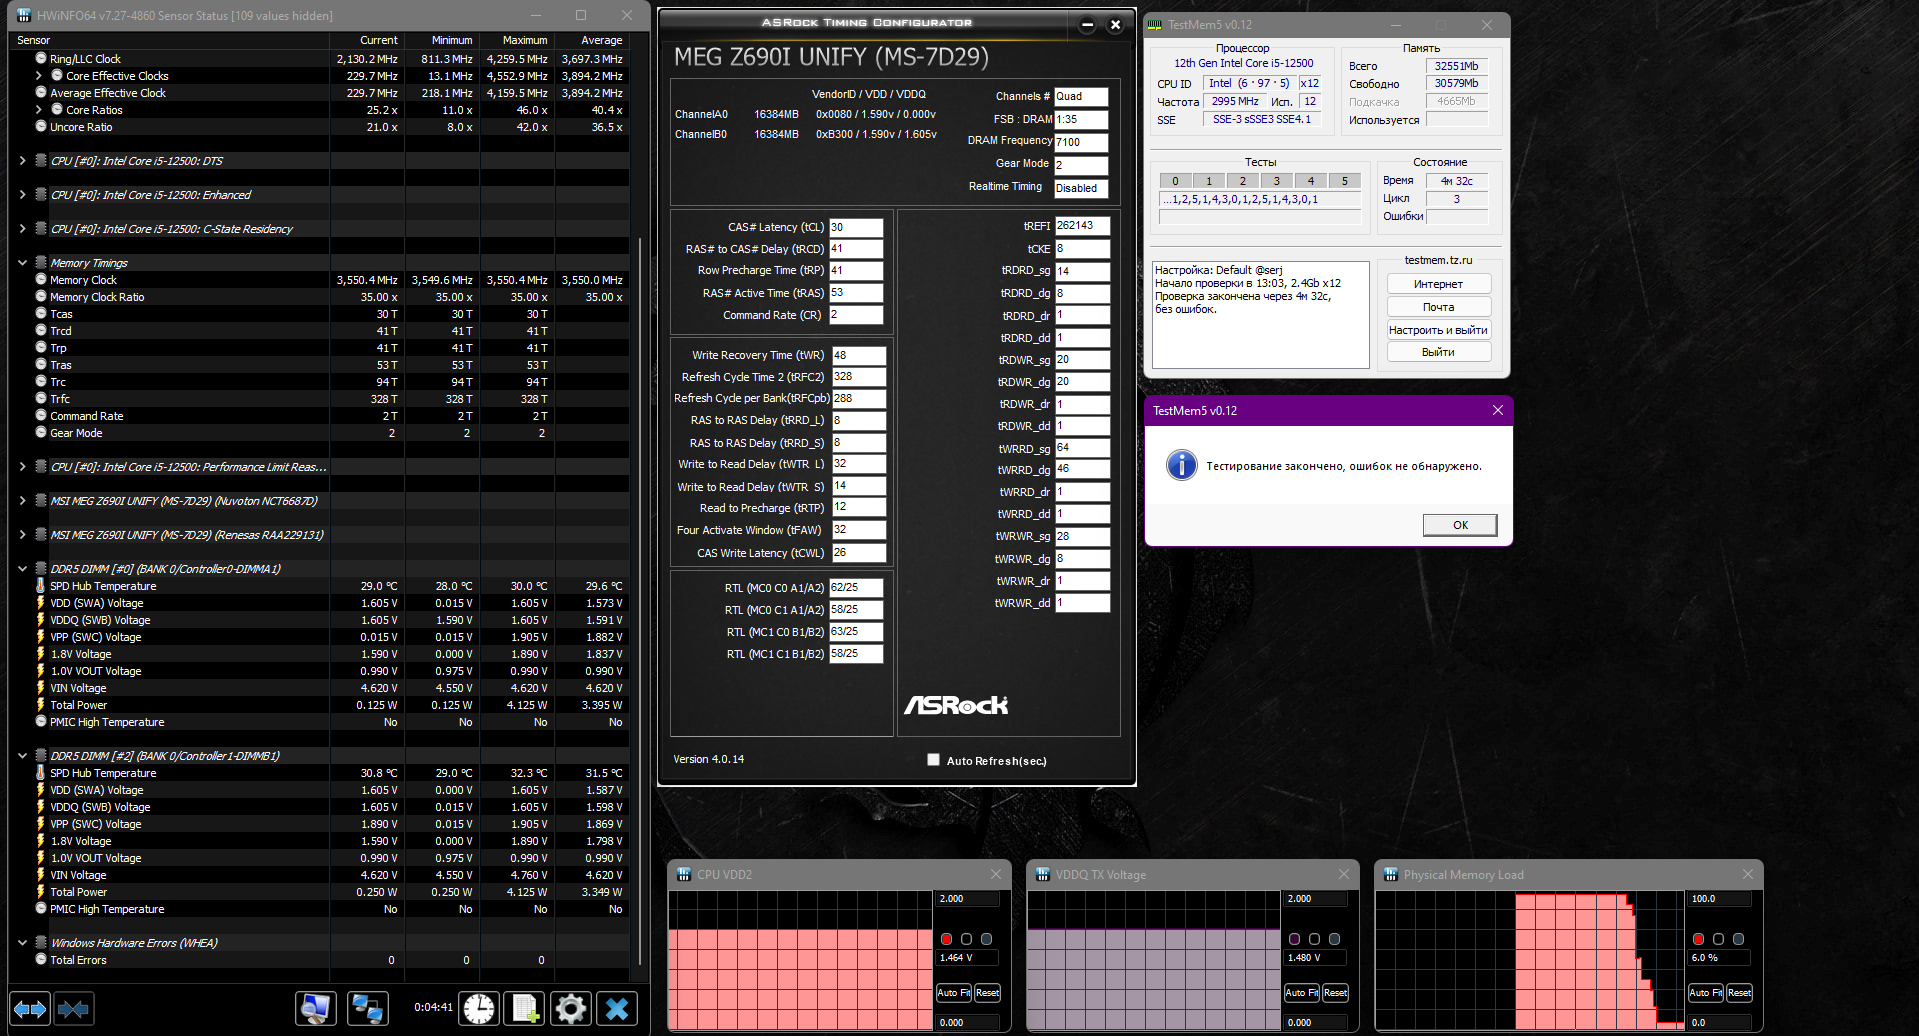The image size is (1919, 1036).
Task: Click the Maximum column header
Action: 517,40
